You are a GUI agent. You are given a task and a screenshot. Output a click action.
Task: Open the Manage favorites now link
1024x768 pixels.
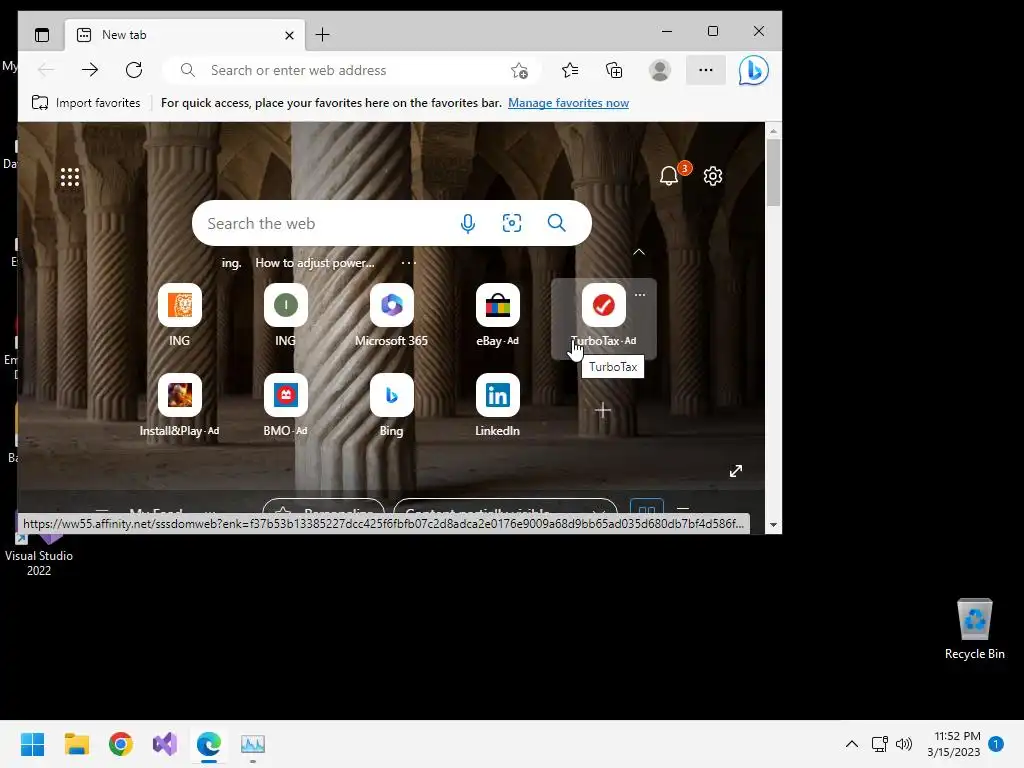568,103
